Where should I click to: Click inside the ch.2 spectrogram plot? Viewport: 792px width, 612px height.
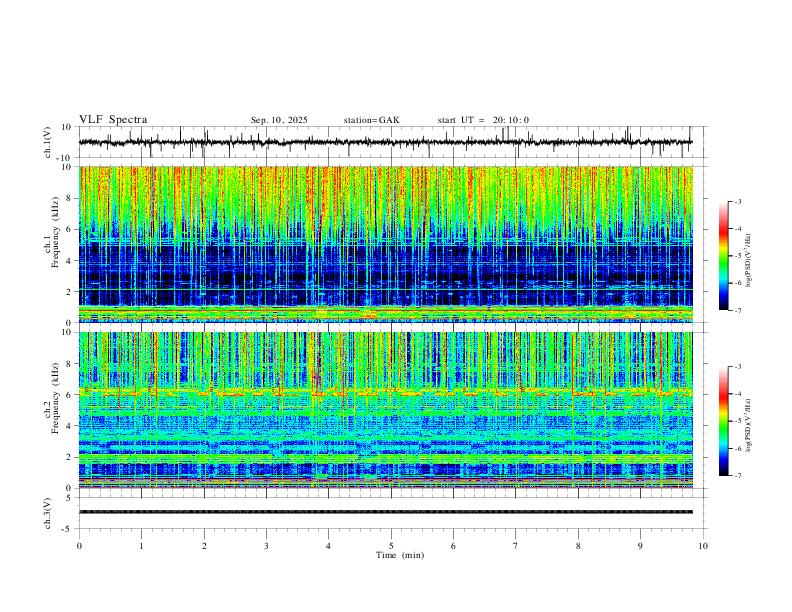click(386, 410)
